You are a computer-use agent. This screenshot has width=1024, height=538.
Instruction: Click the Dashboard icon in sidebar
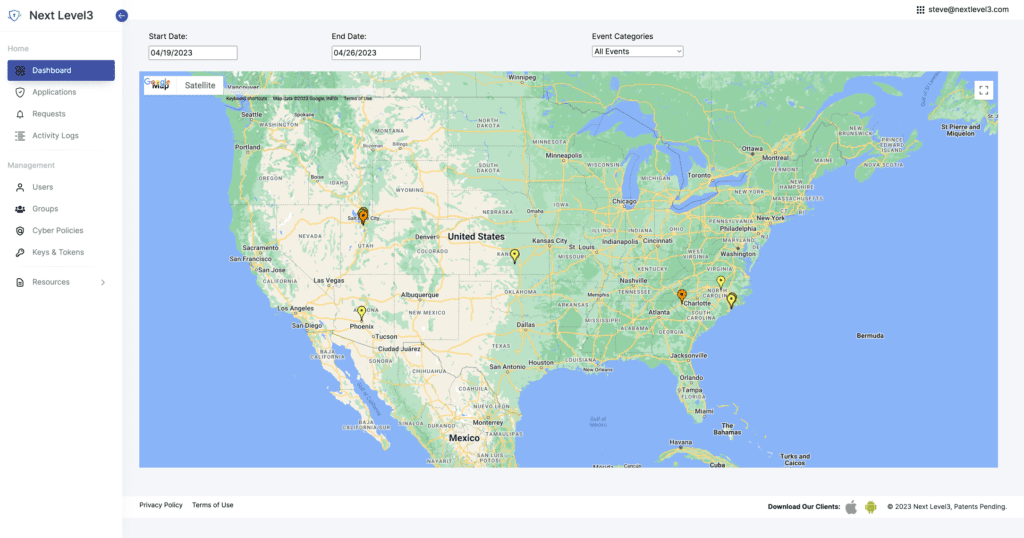20,71
